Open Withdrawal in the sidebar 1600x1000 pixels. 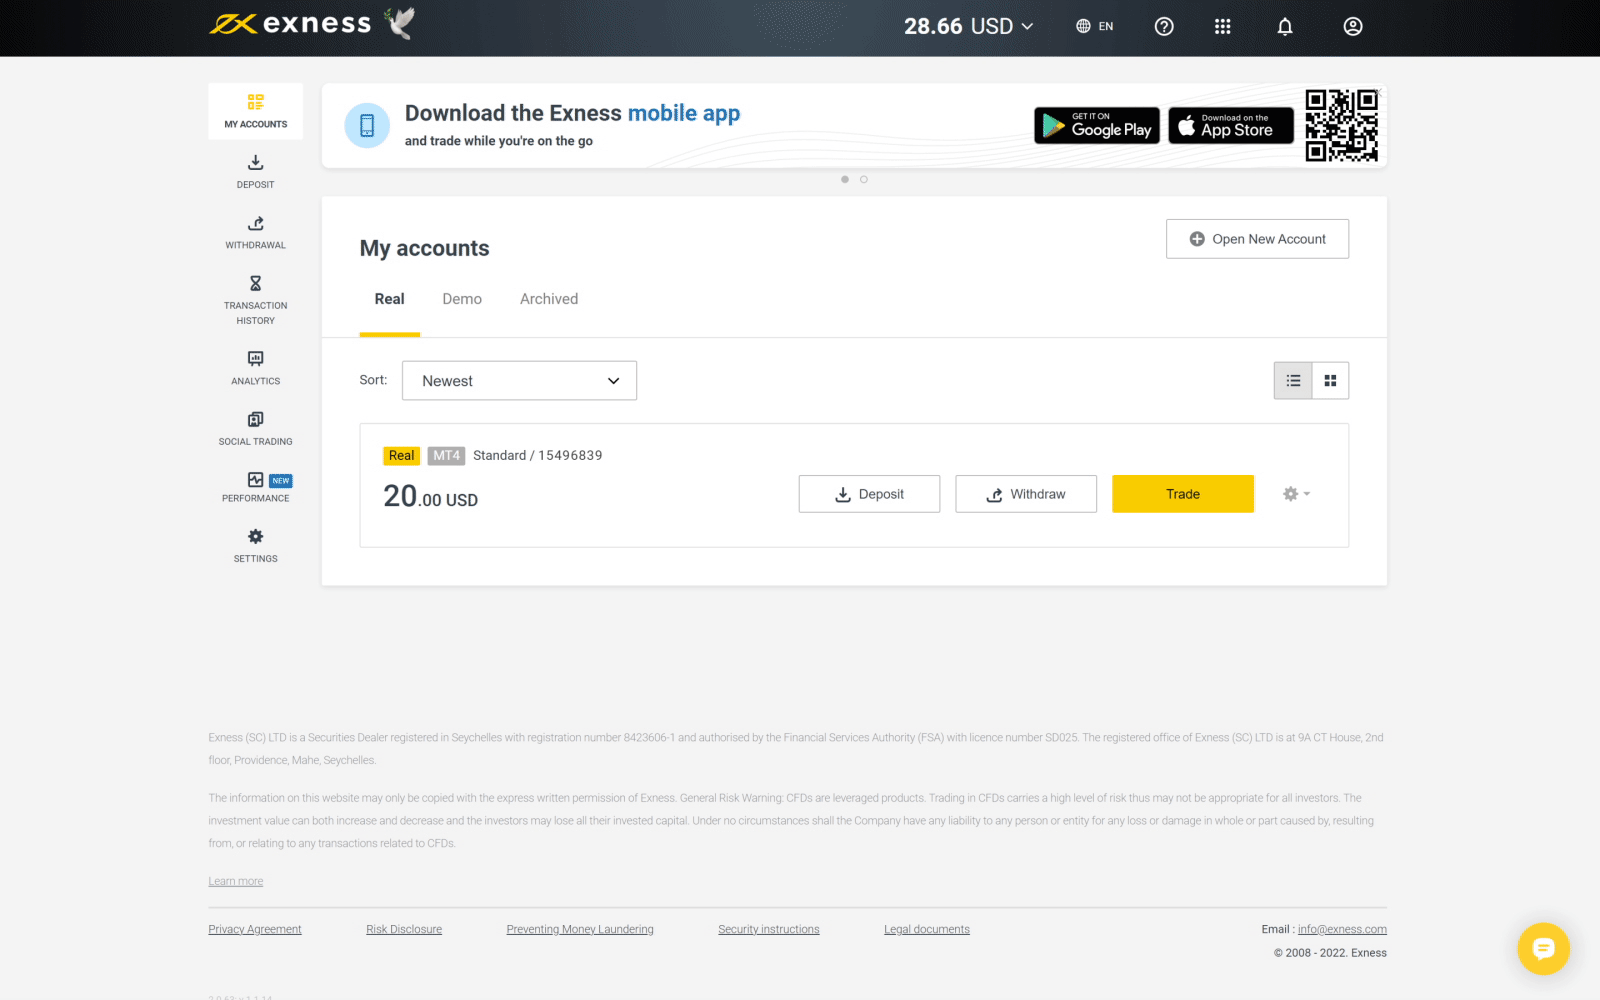(255, 232)
